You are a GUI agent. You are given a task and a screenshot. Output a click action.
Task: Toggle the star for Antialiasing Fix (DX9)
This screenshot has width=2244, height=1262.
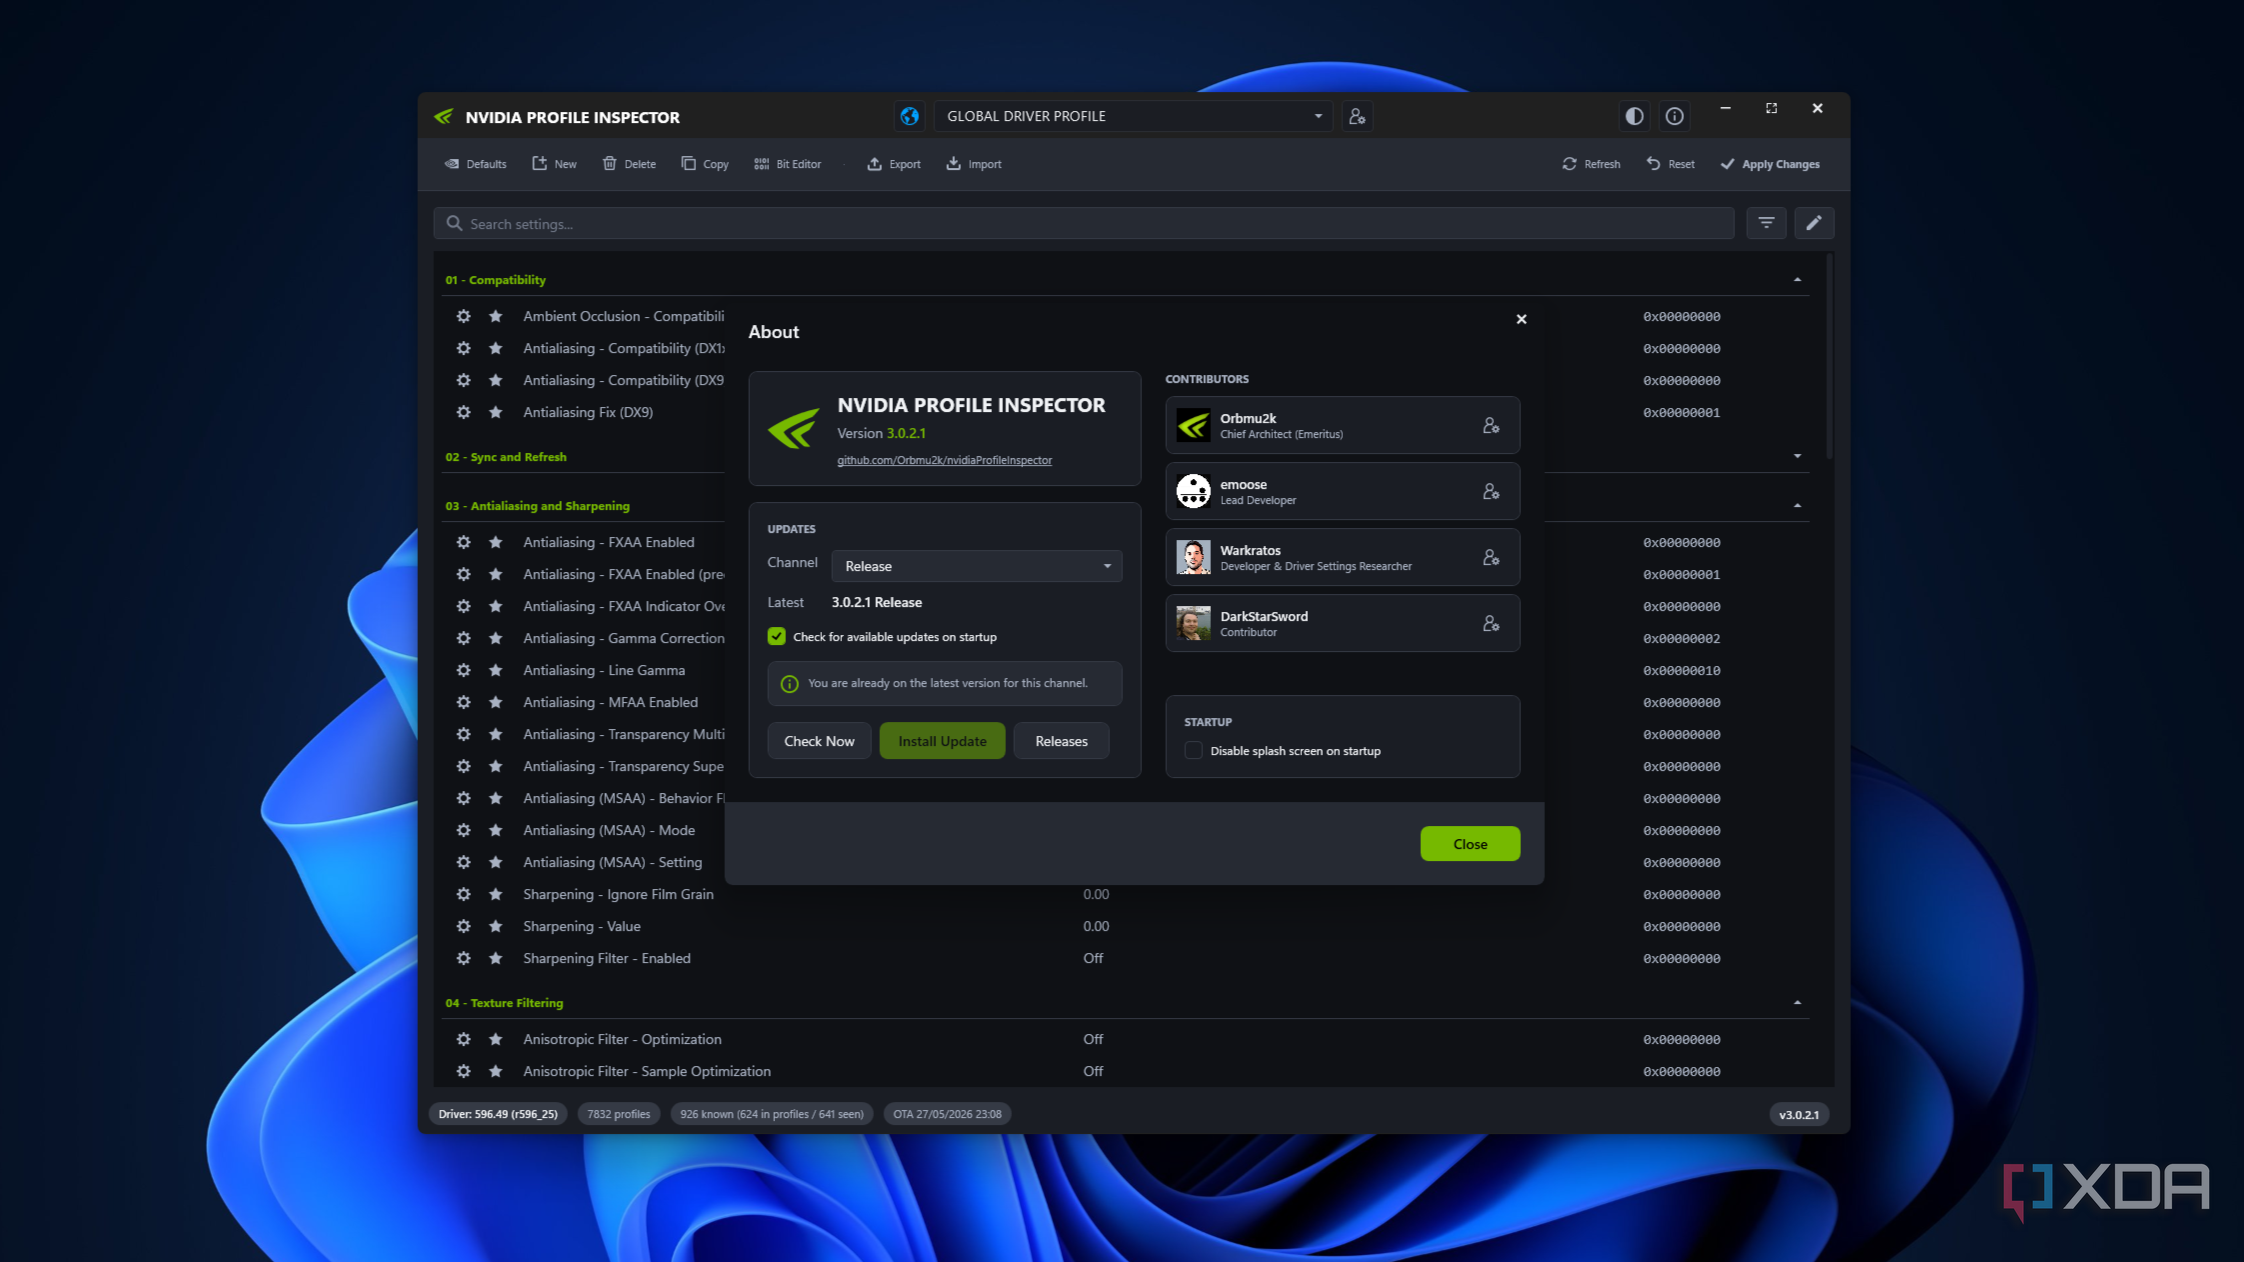pos(495,412)
